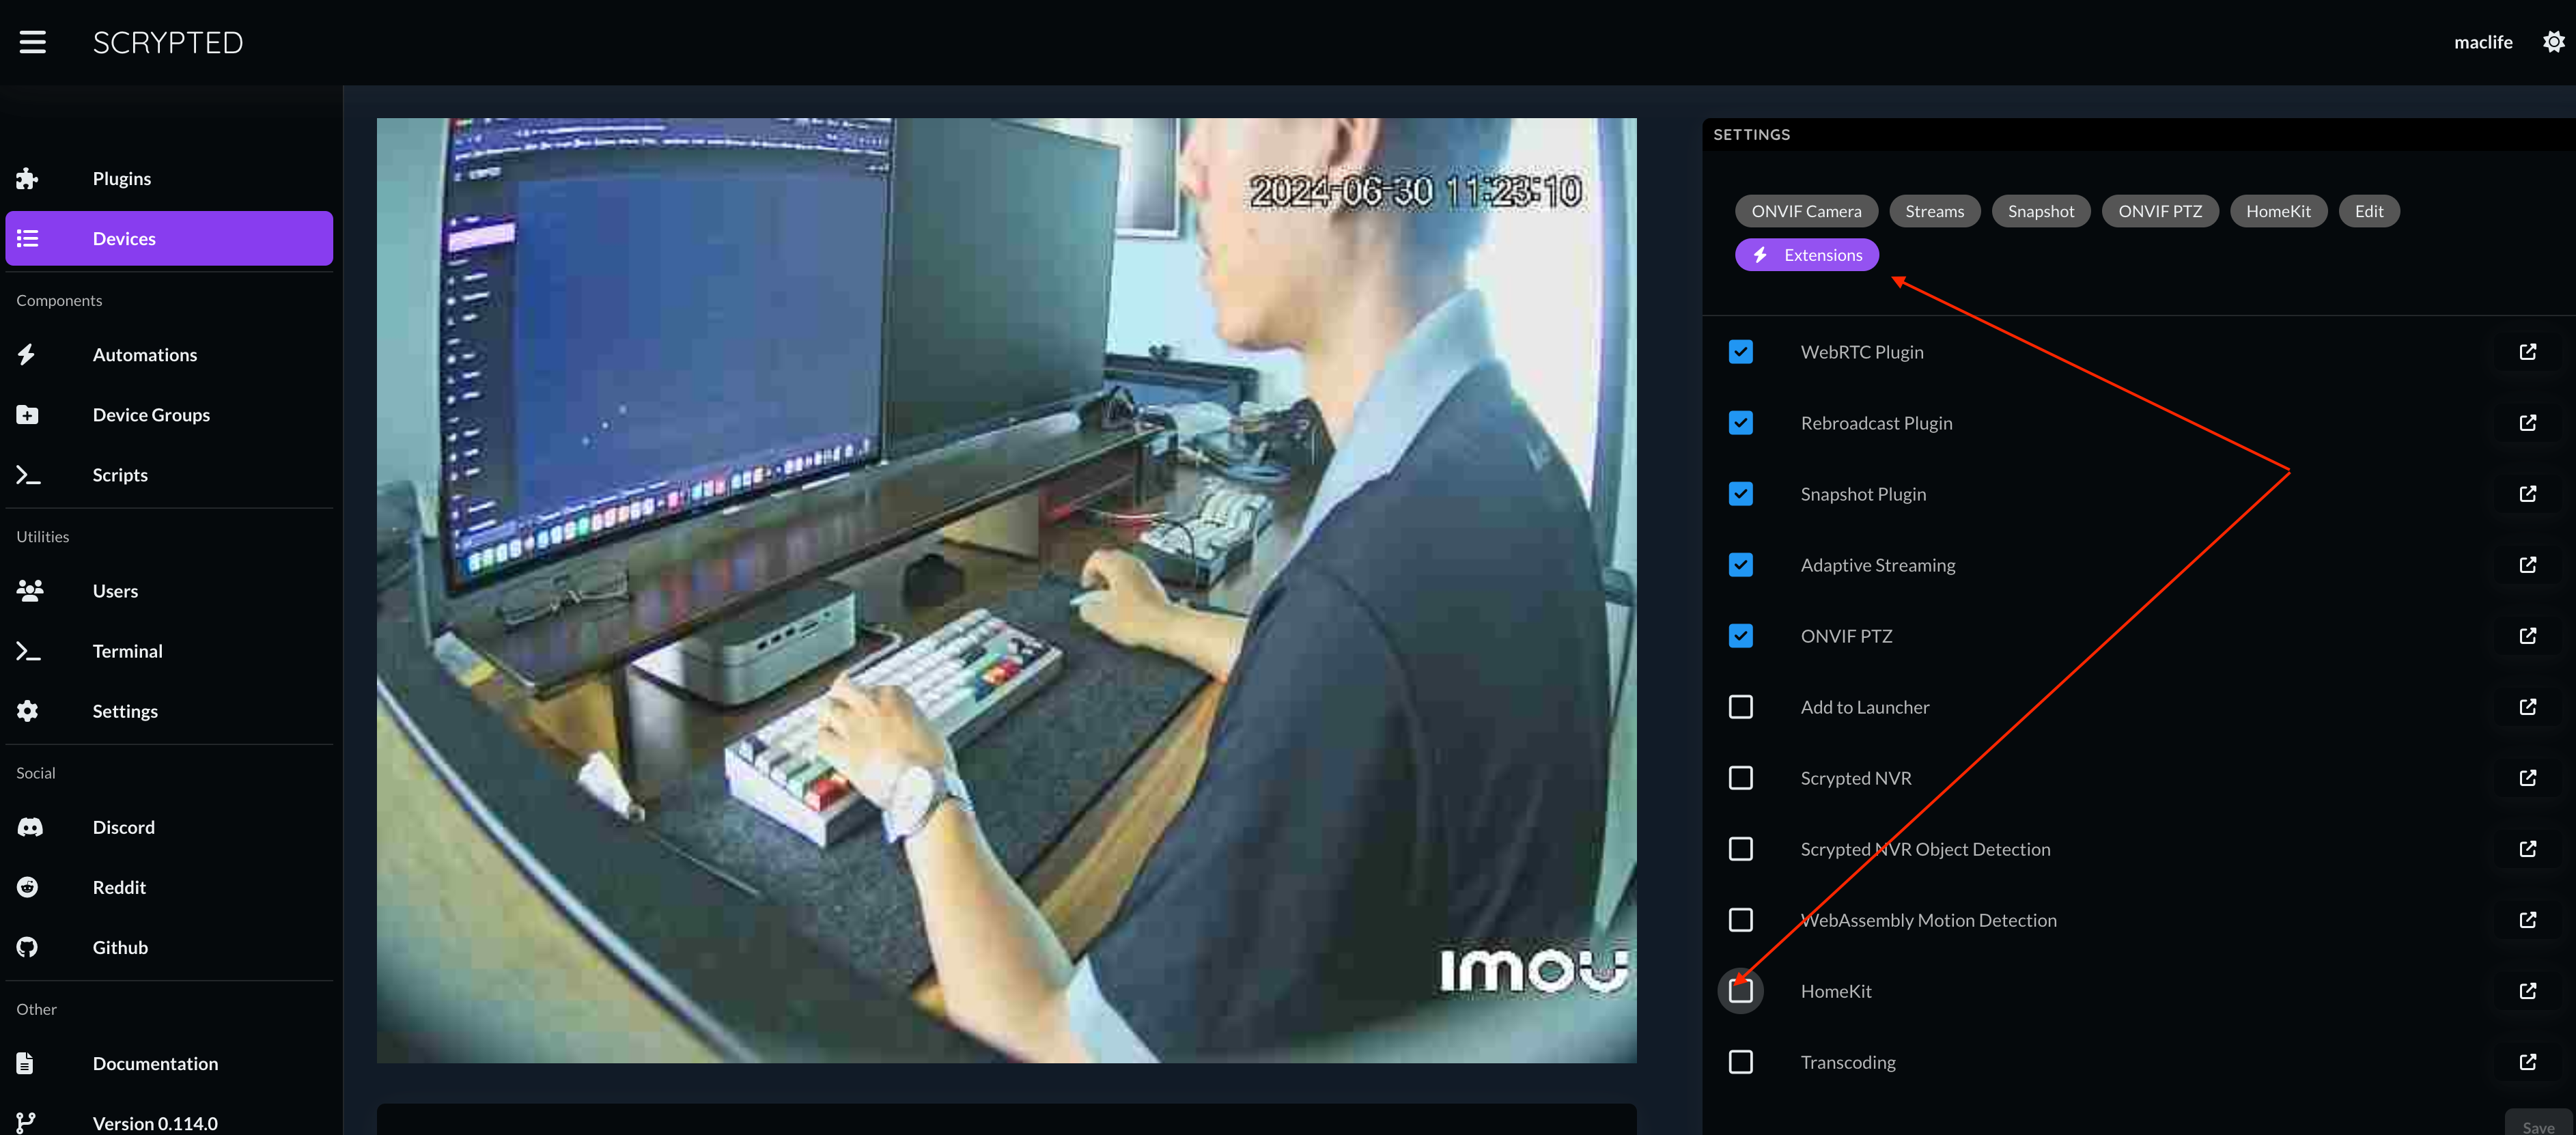Enable the HomeKit extension checkbox
The height and width of the screenshot is (1135, 2576).
1740,991
